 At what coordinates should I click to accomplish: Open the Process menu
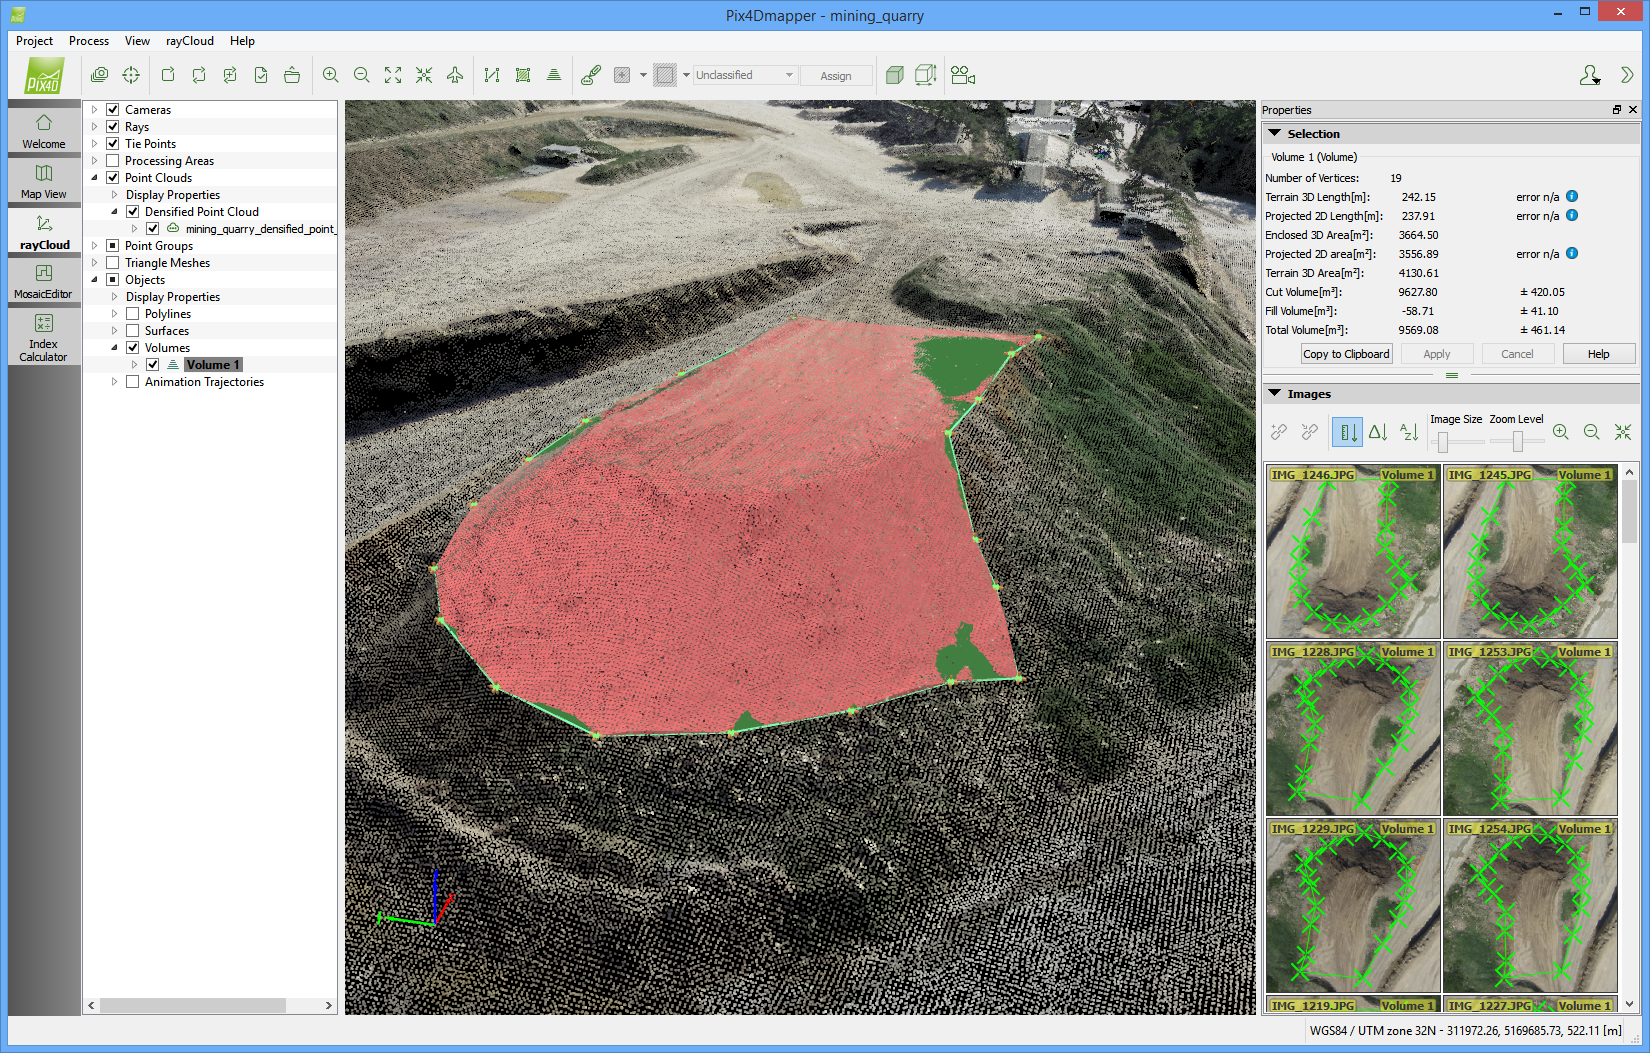89,41
